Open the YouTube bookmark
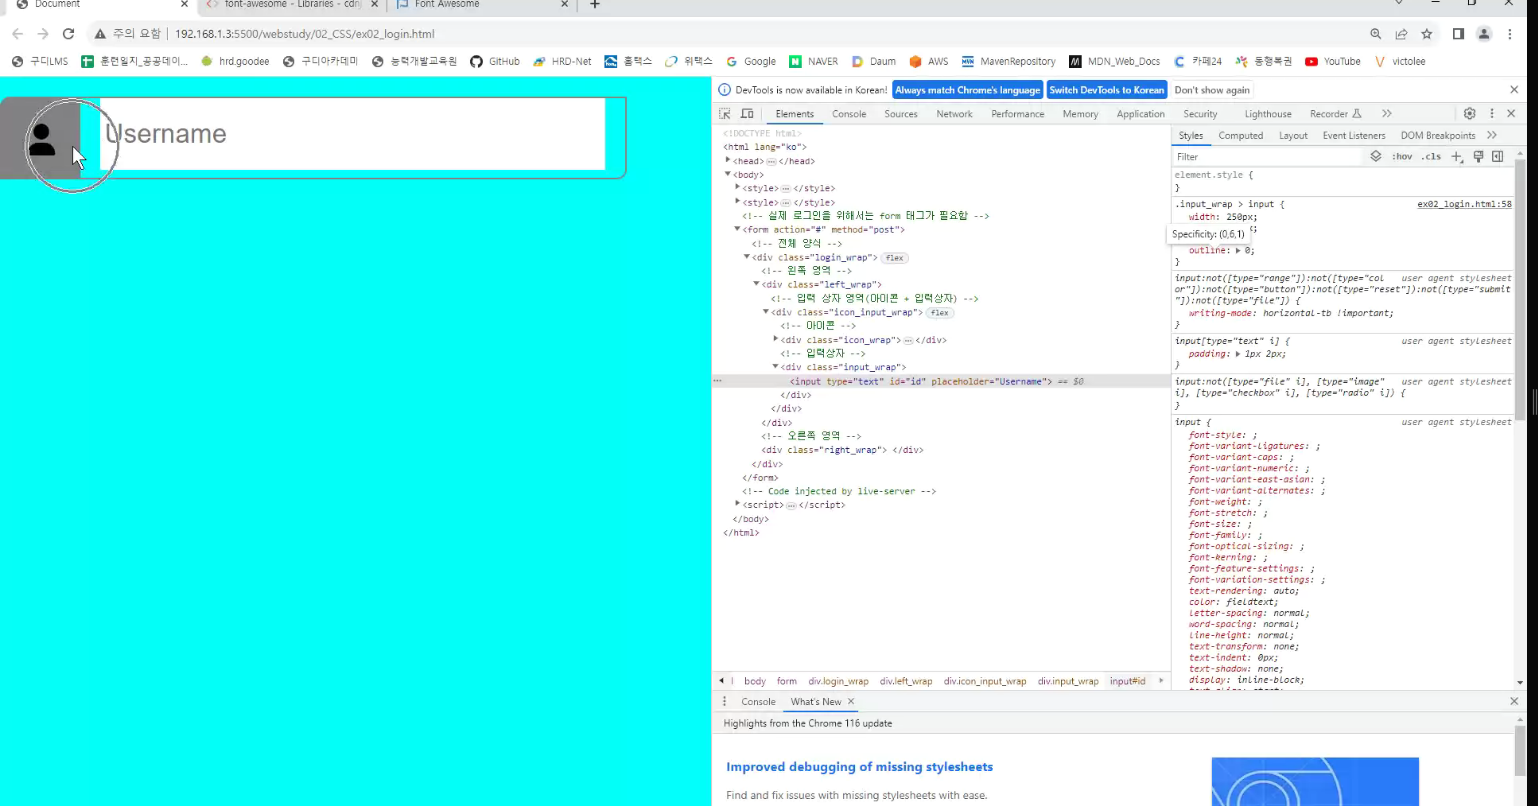Screen dimensions: 1538x806 pos(1333,61)
